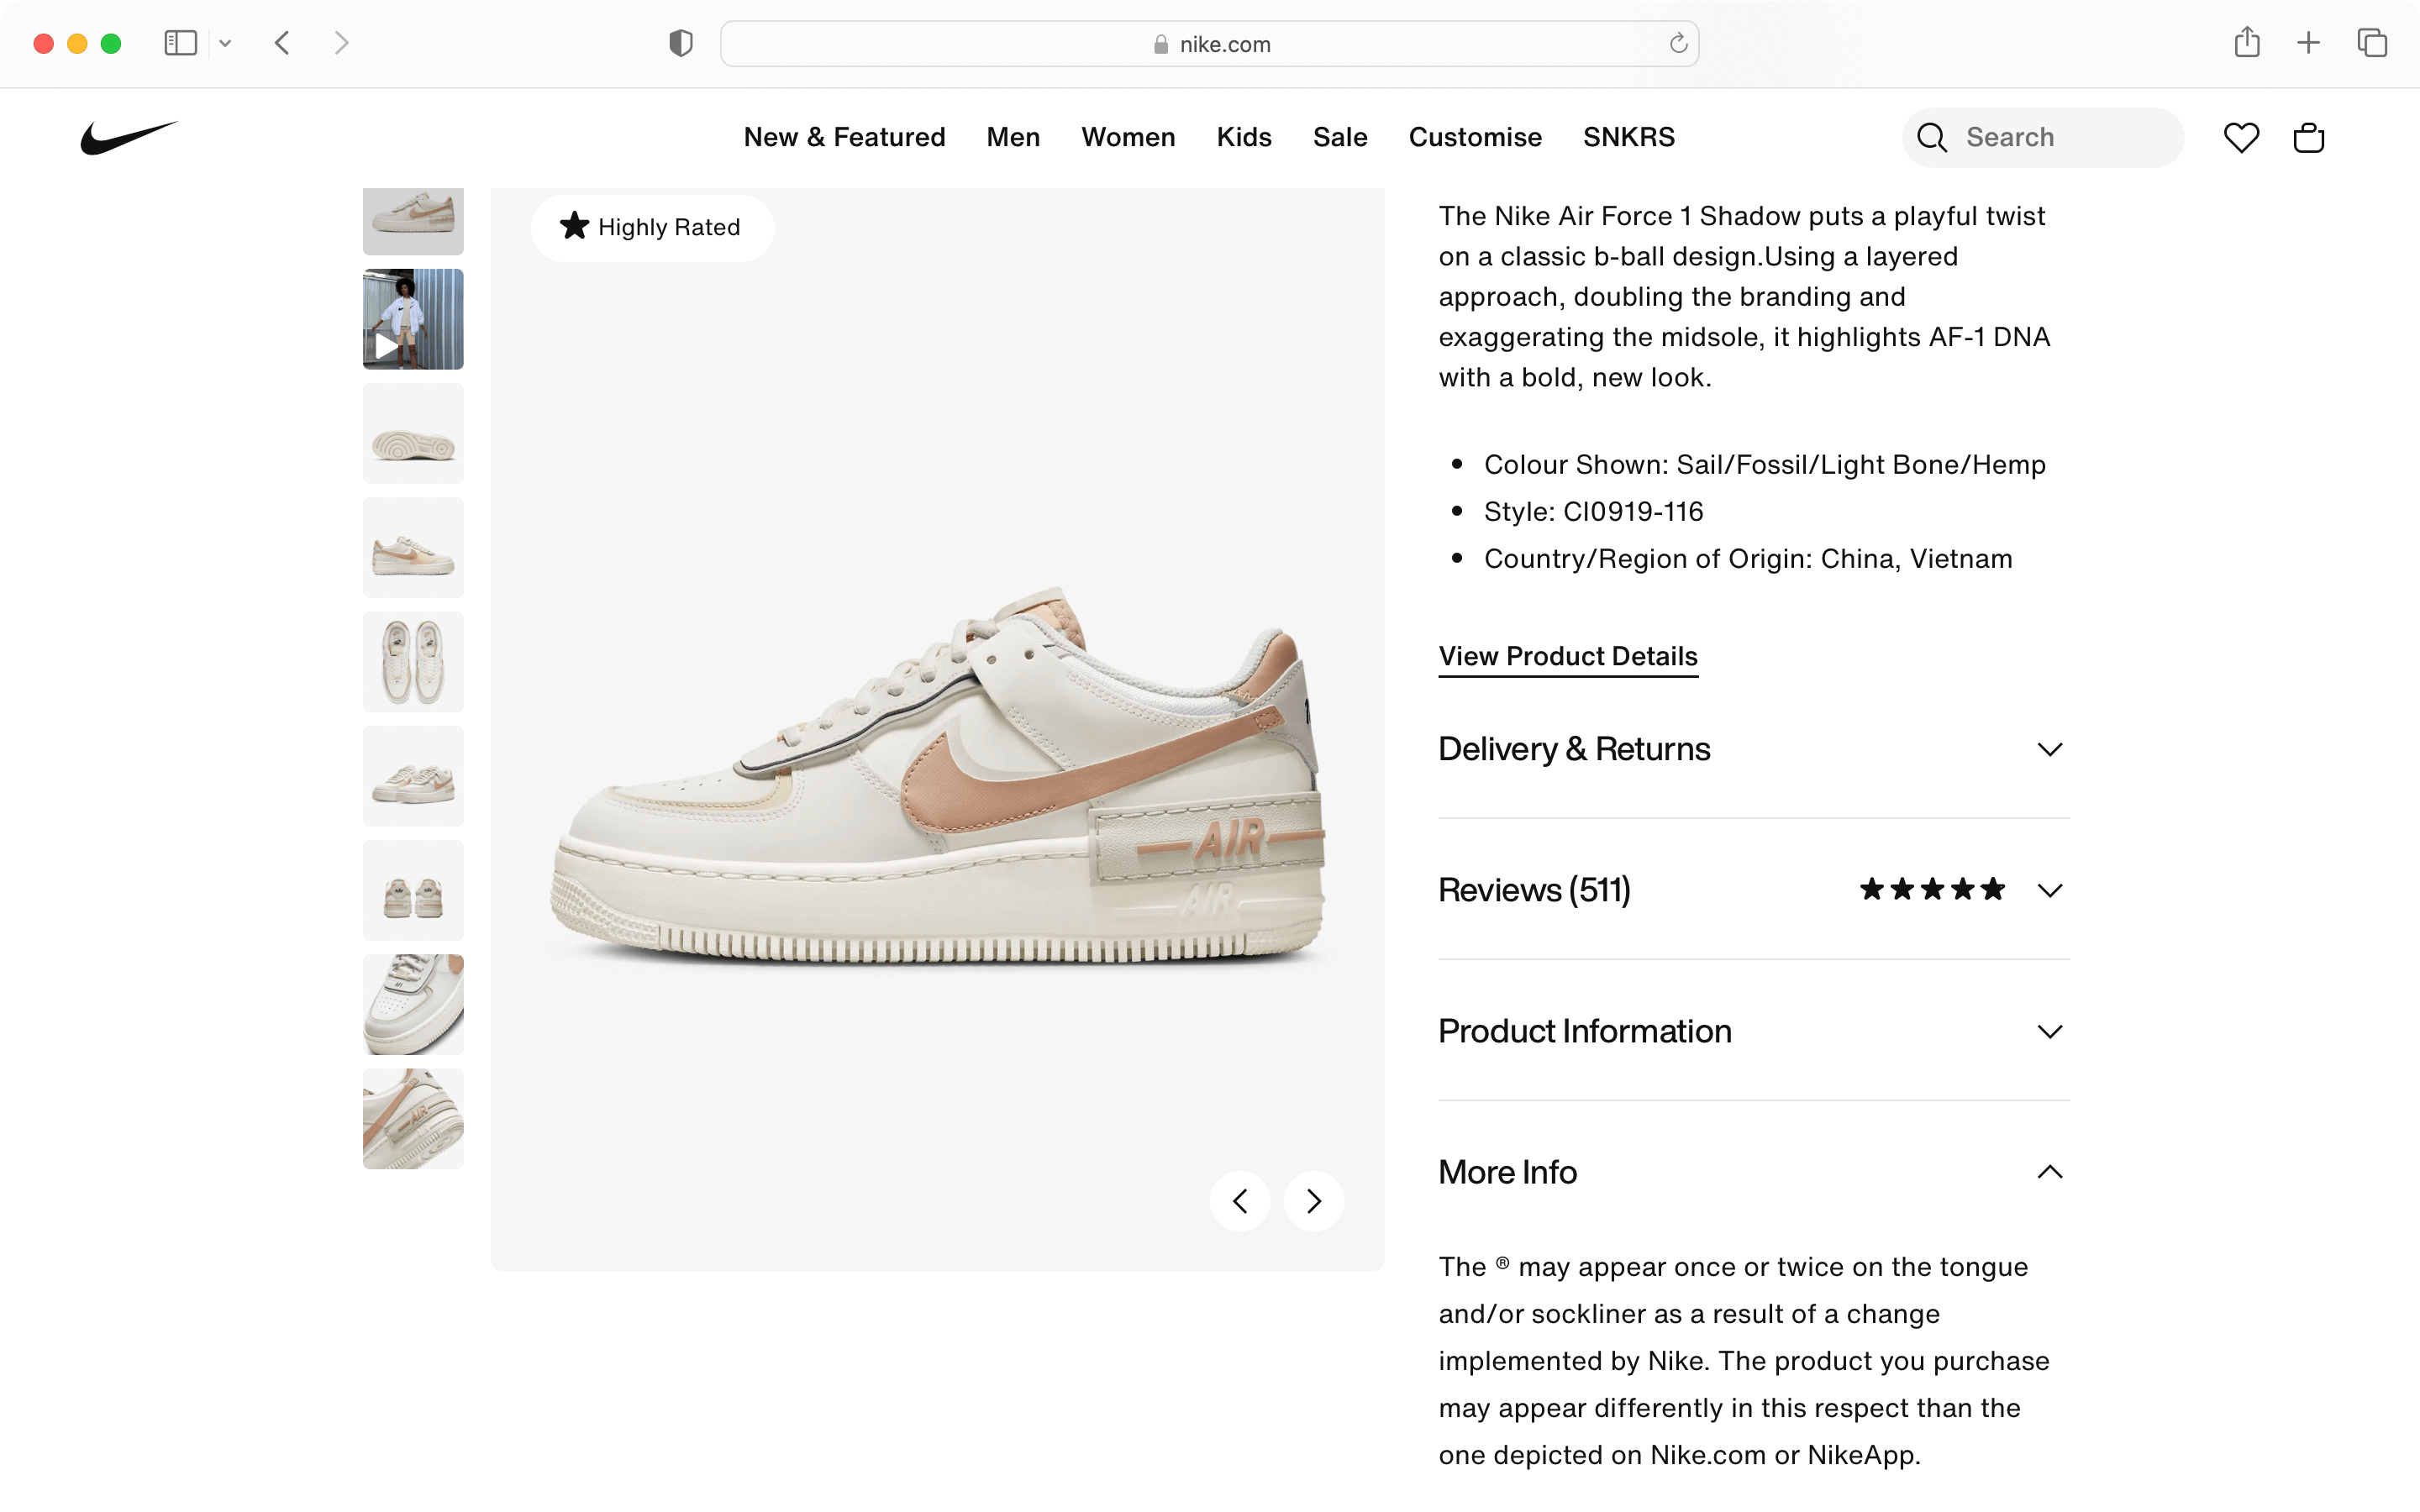Collapse More Info section
The height and width of the screenshot is (1512, 2420).
coord(1754,1172)
